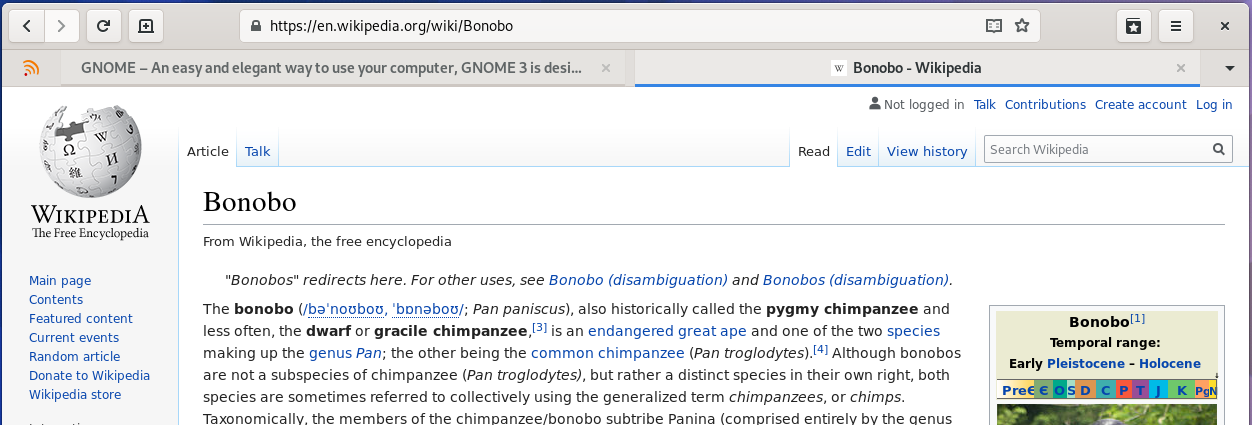The image size is (1252, 425).
Task: Click the forward navigation arrow
Action: click(x=62, y=26)
